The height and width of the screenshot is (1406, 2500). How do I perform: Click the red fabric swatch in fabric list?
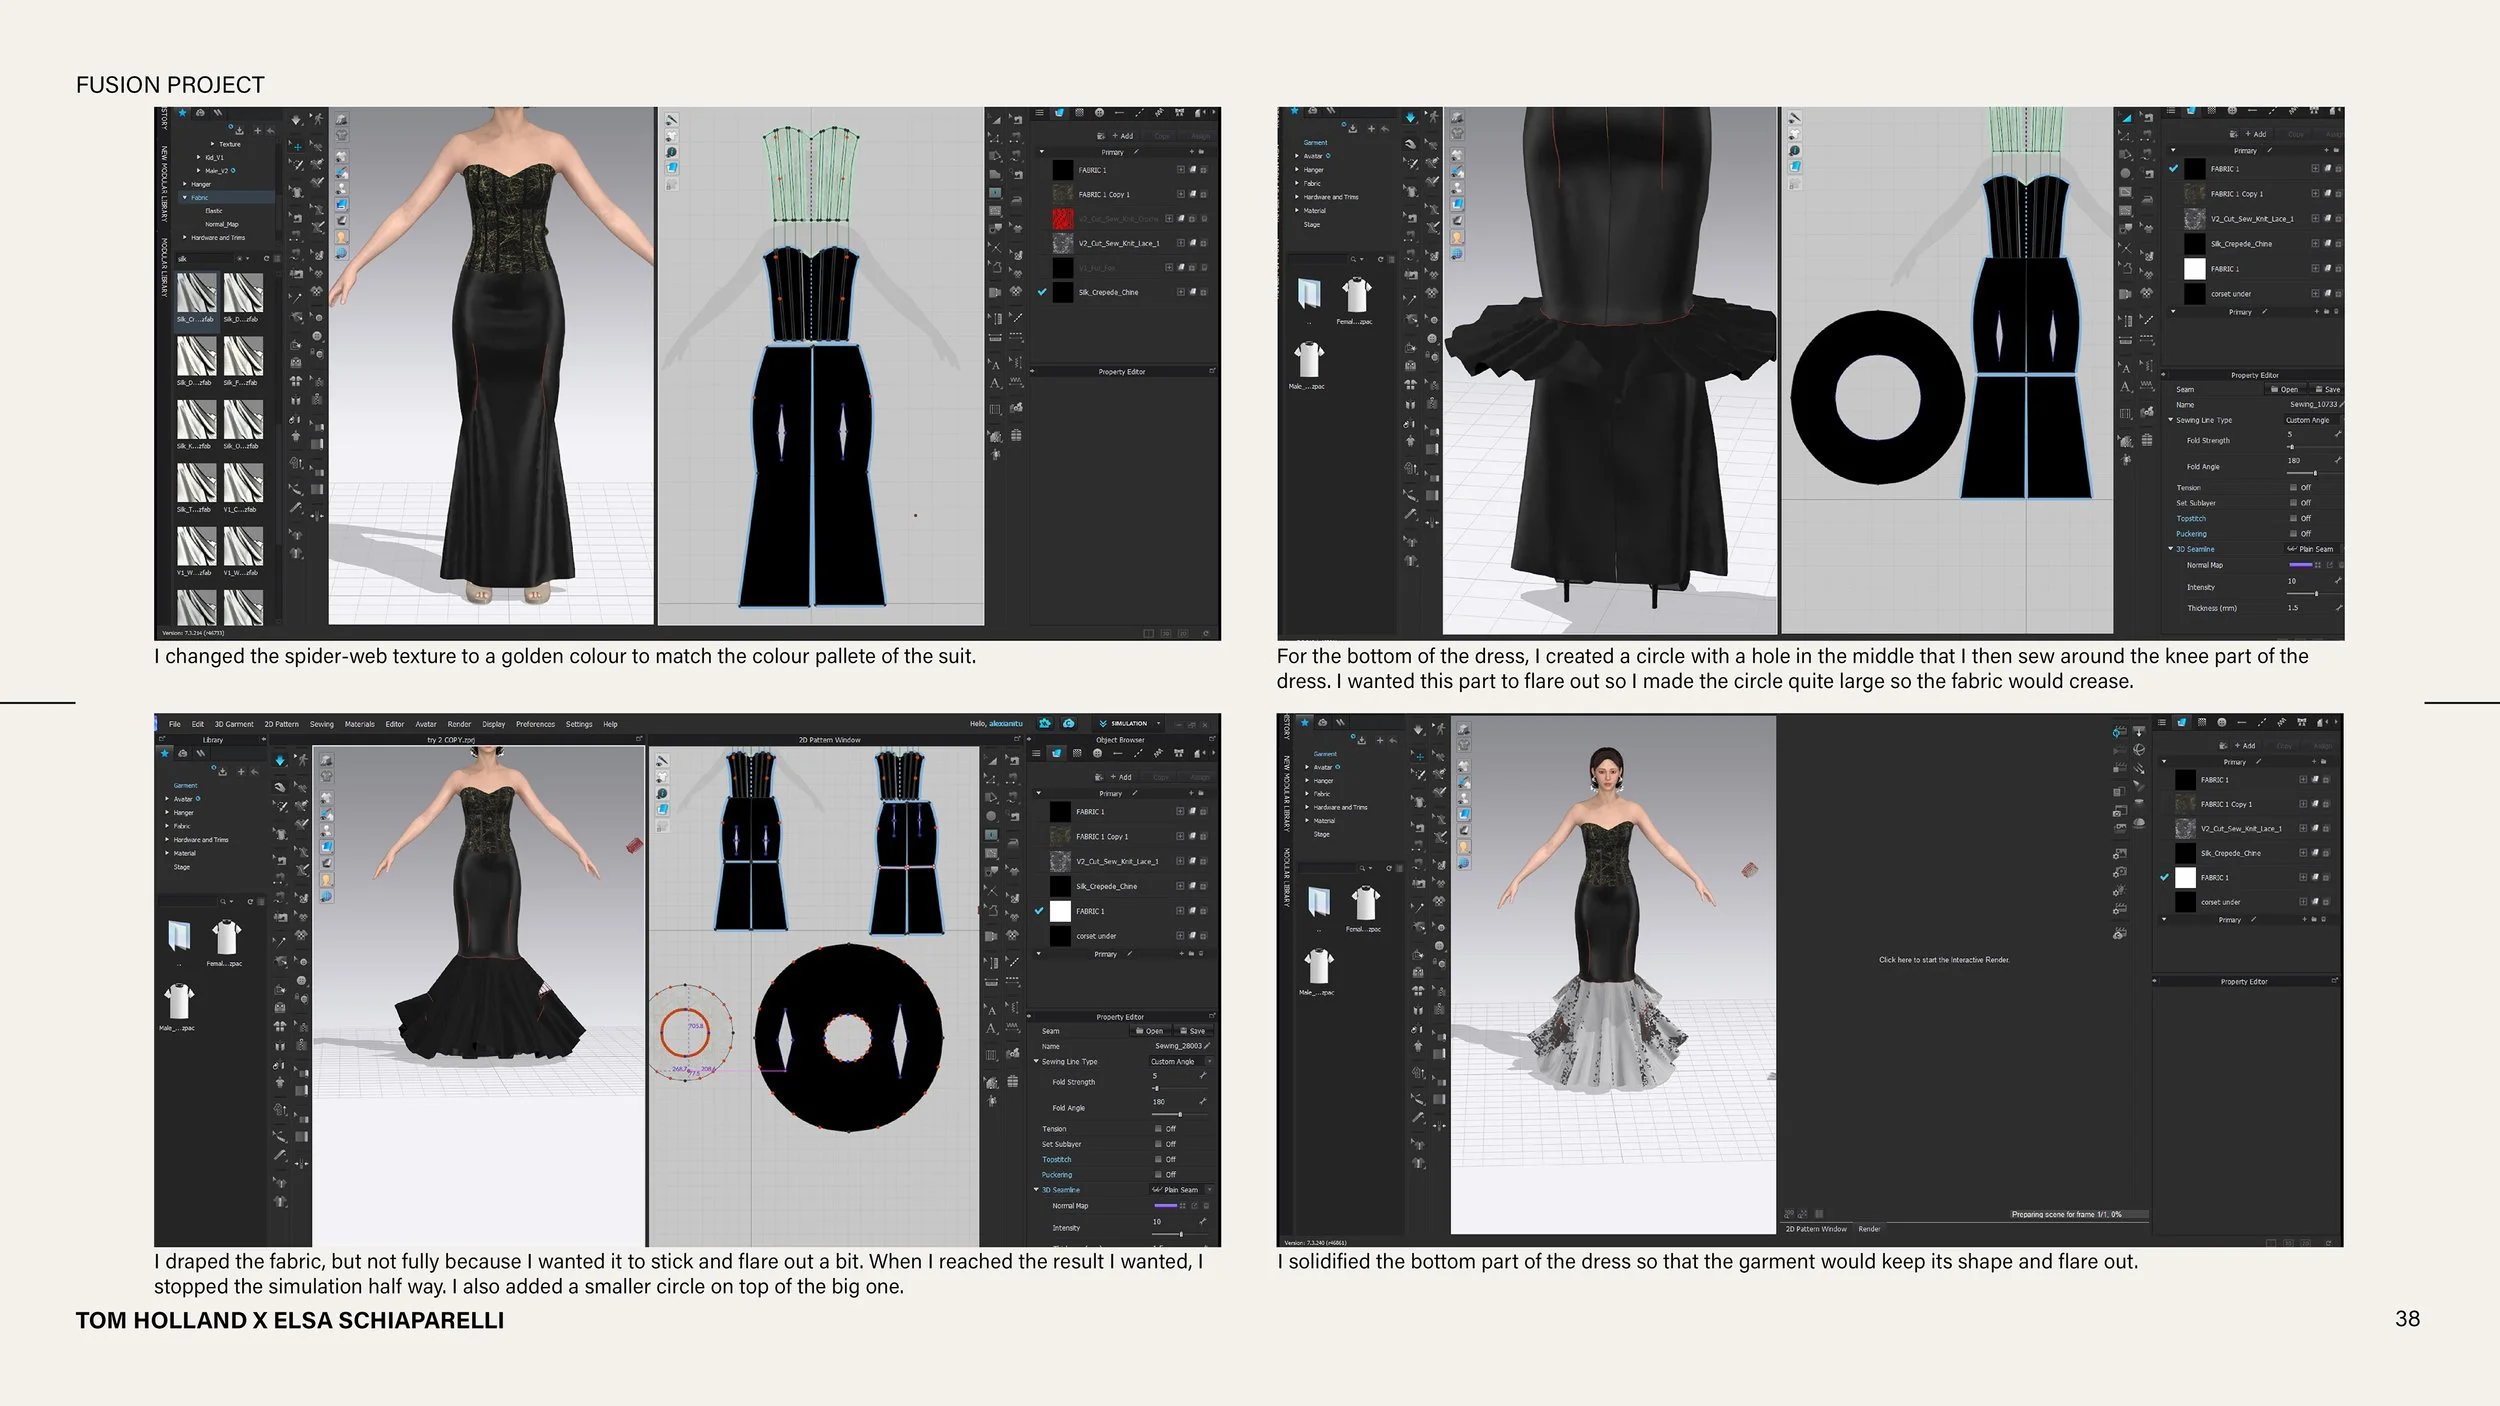(x=1062, y=218)
